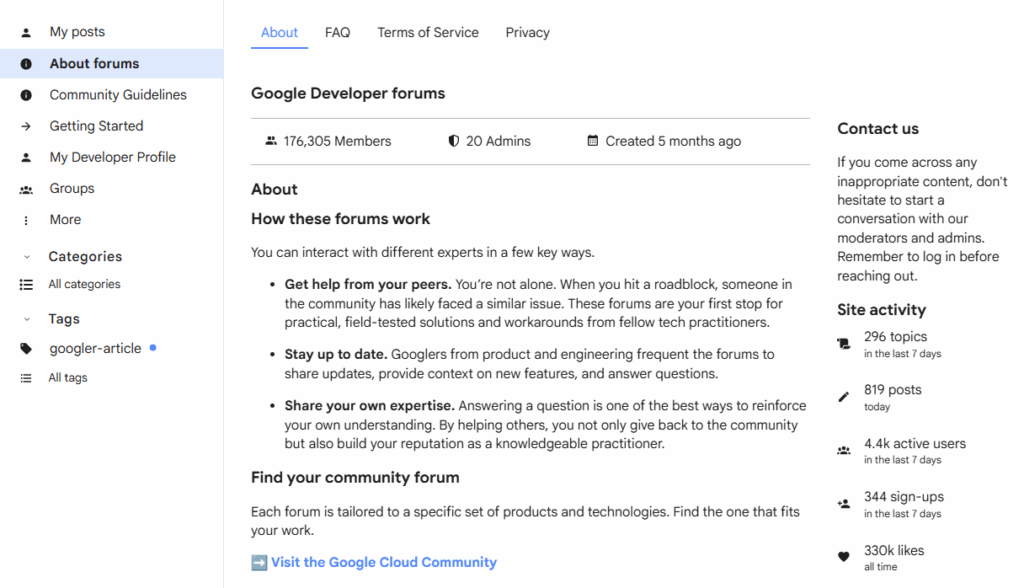1024x588 pixels.
Task: Click the Google Developer forums title
Action: (348, 93)
